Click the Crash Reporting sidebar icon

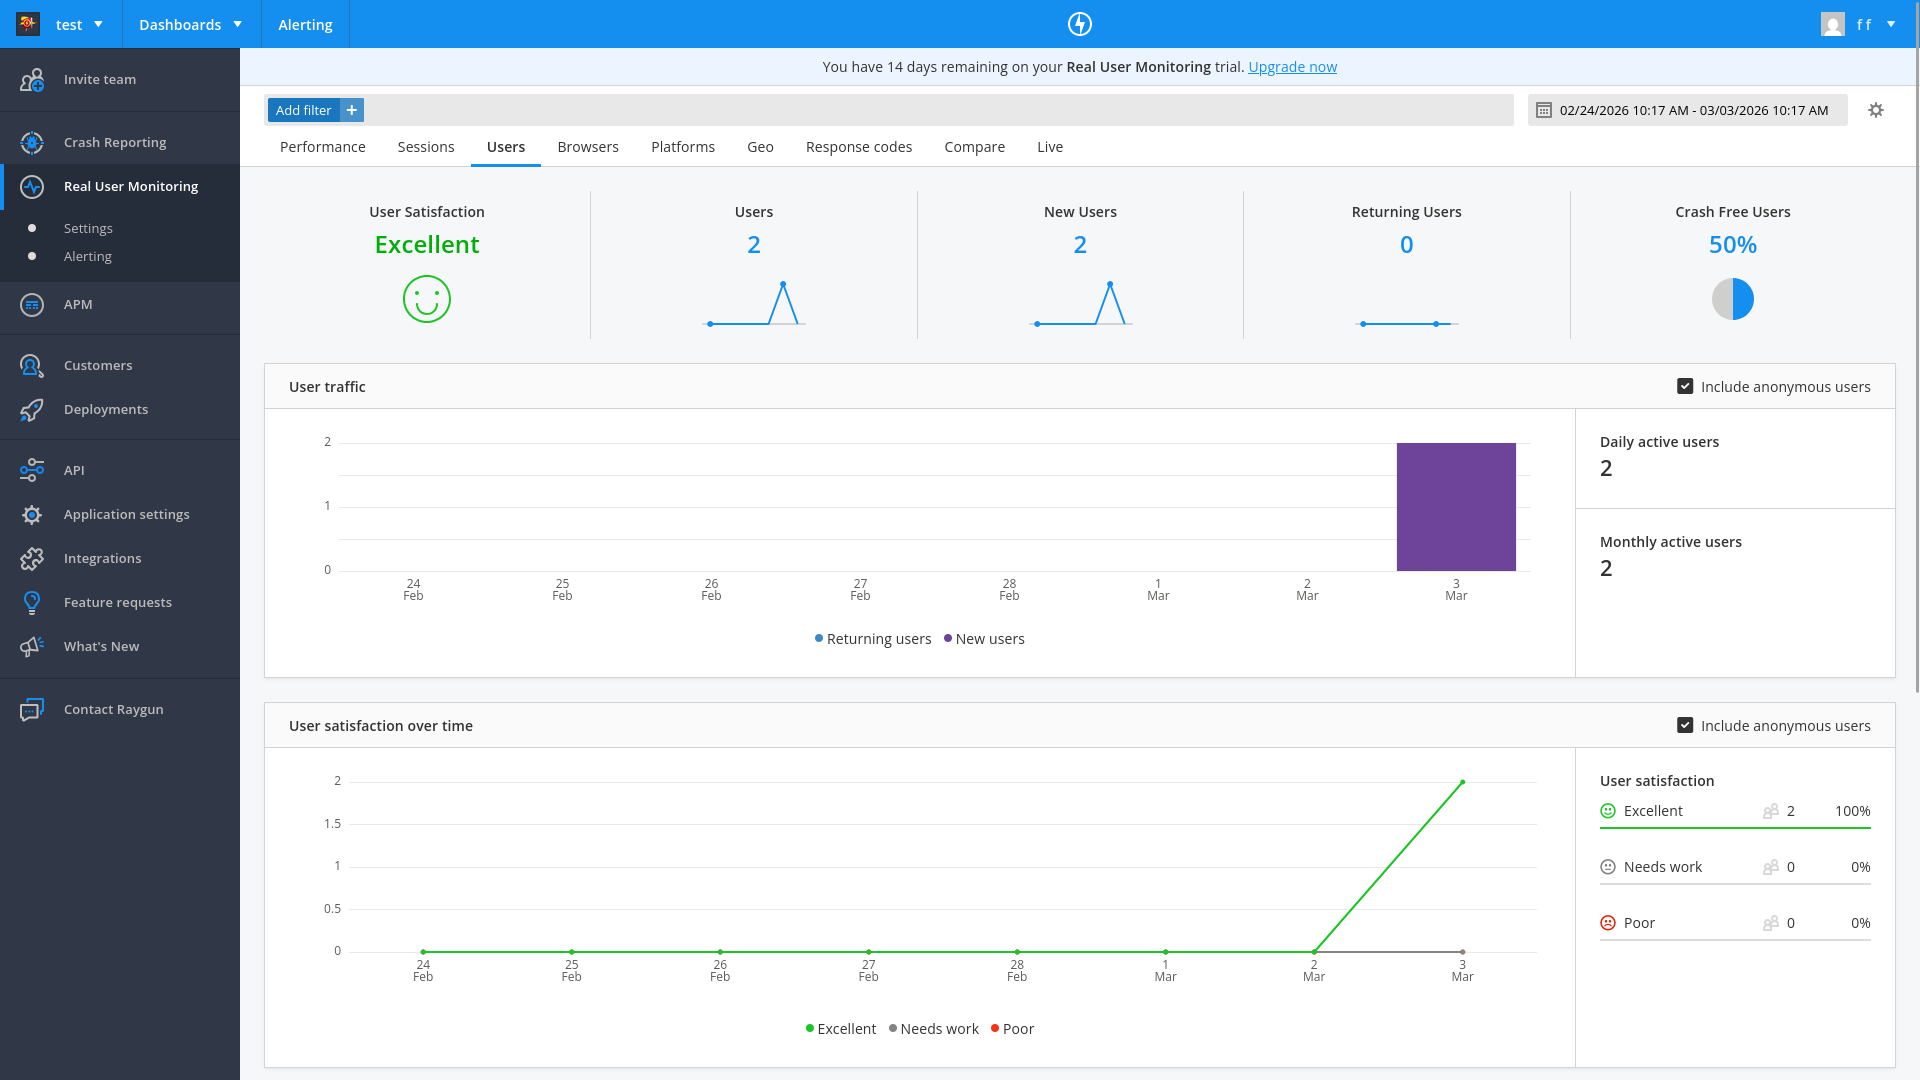point(32,143)
